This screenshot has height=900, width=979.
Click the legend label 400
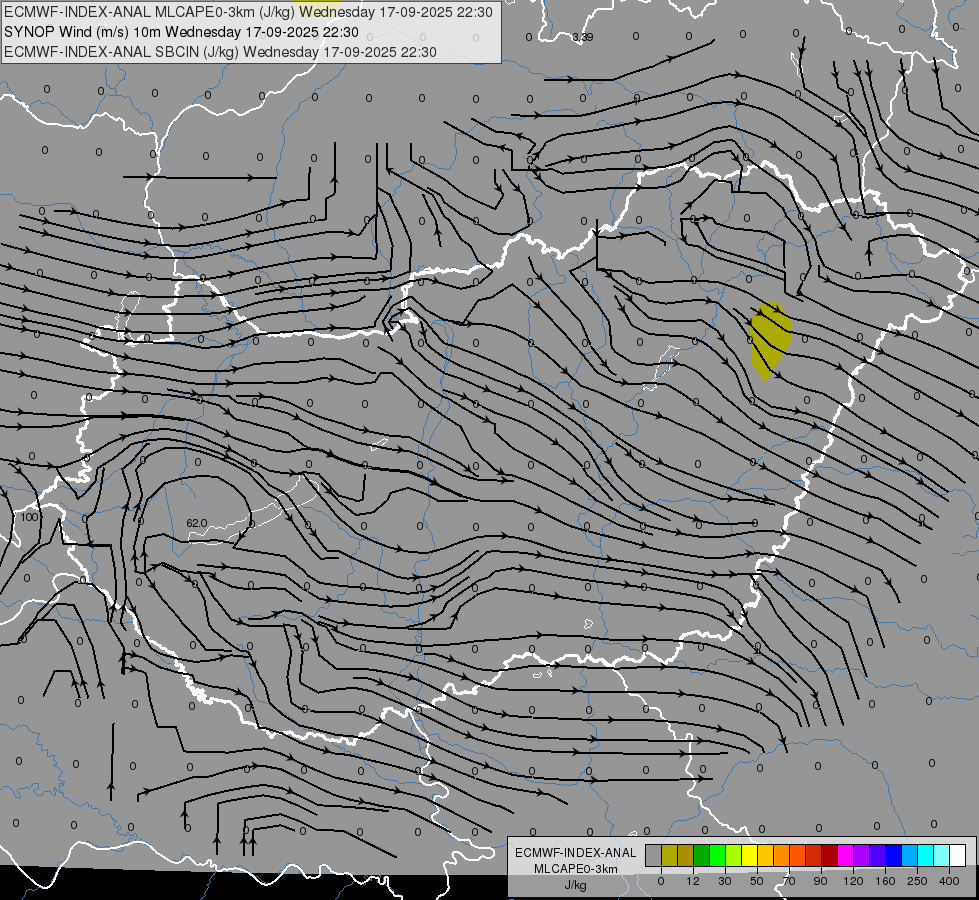[x=949, y=881]
